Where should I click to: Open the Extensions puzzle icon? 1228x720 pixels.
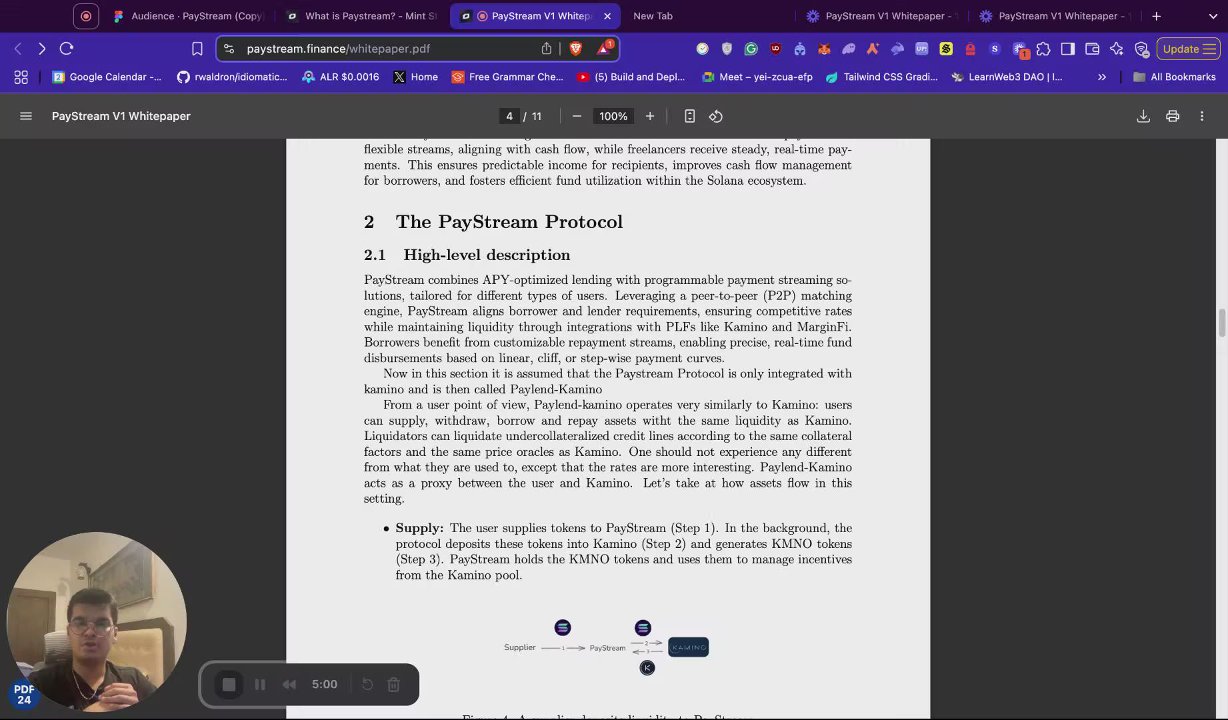tap(1043, 48)
